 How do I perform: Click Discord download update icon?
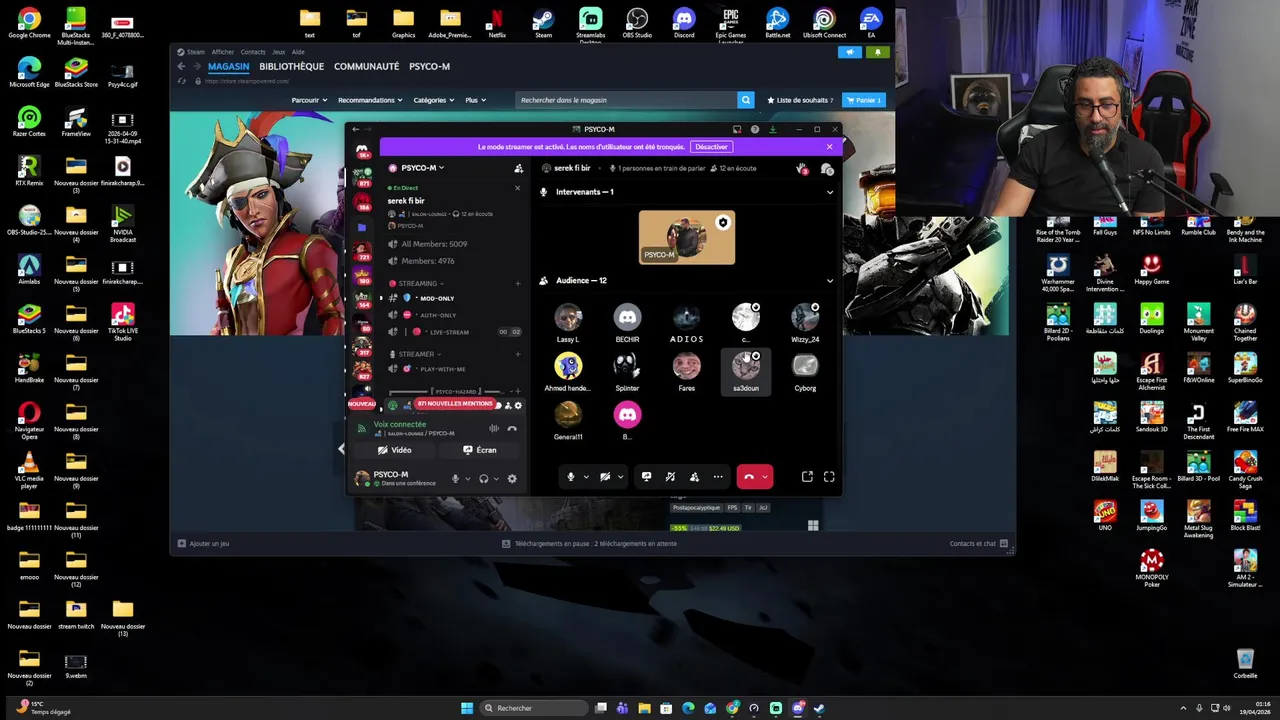772,129
